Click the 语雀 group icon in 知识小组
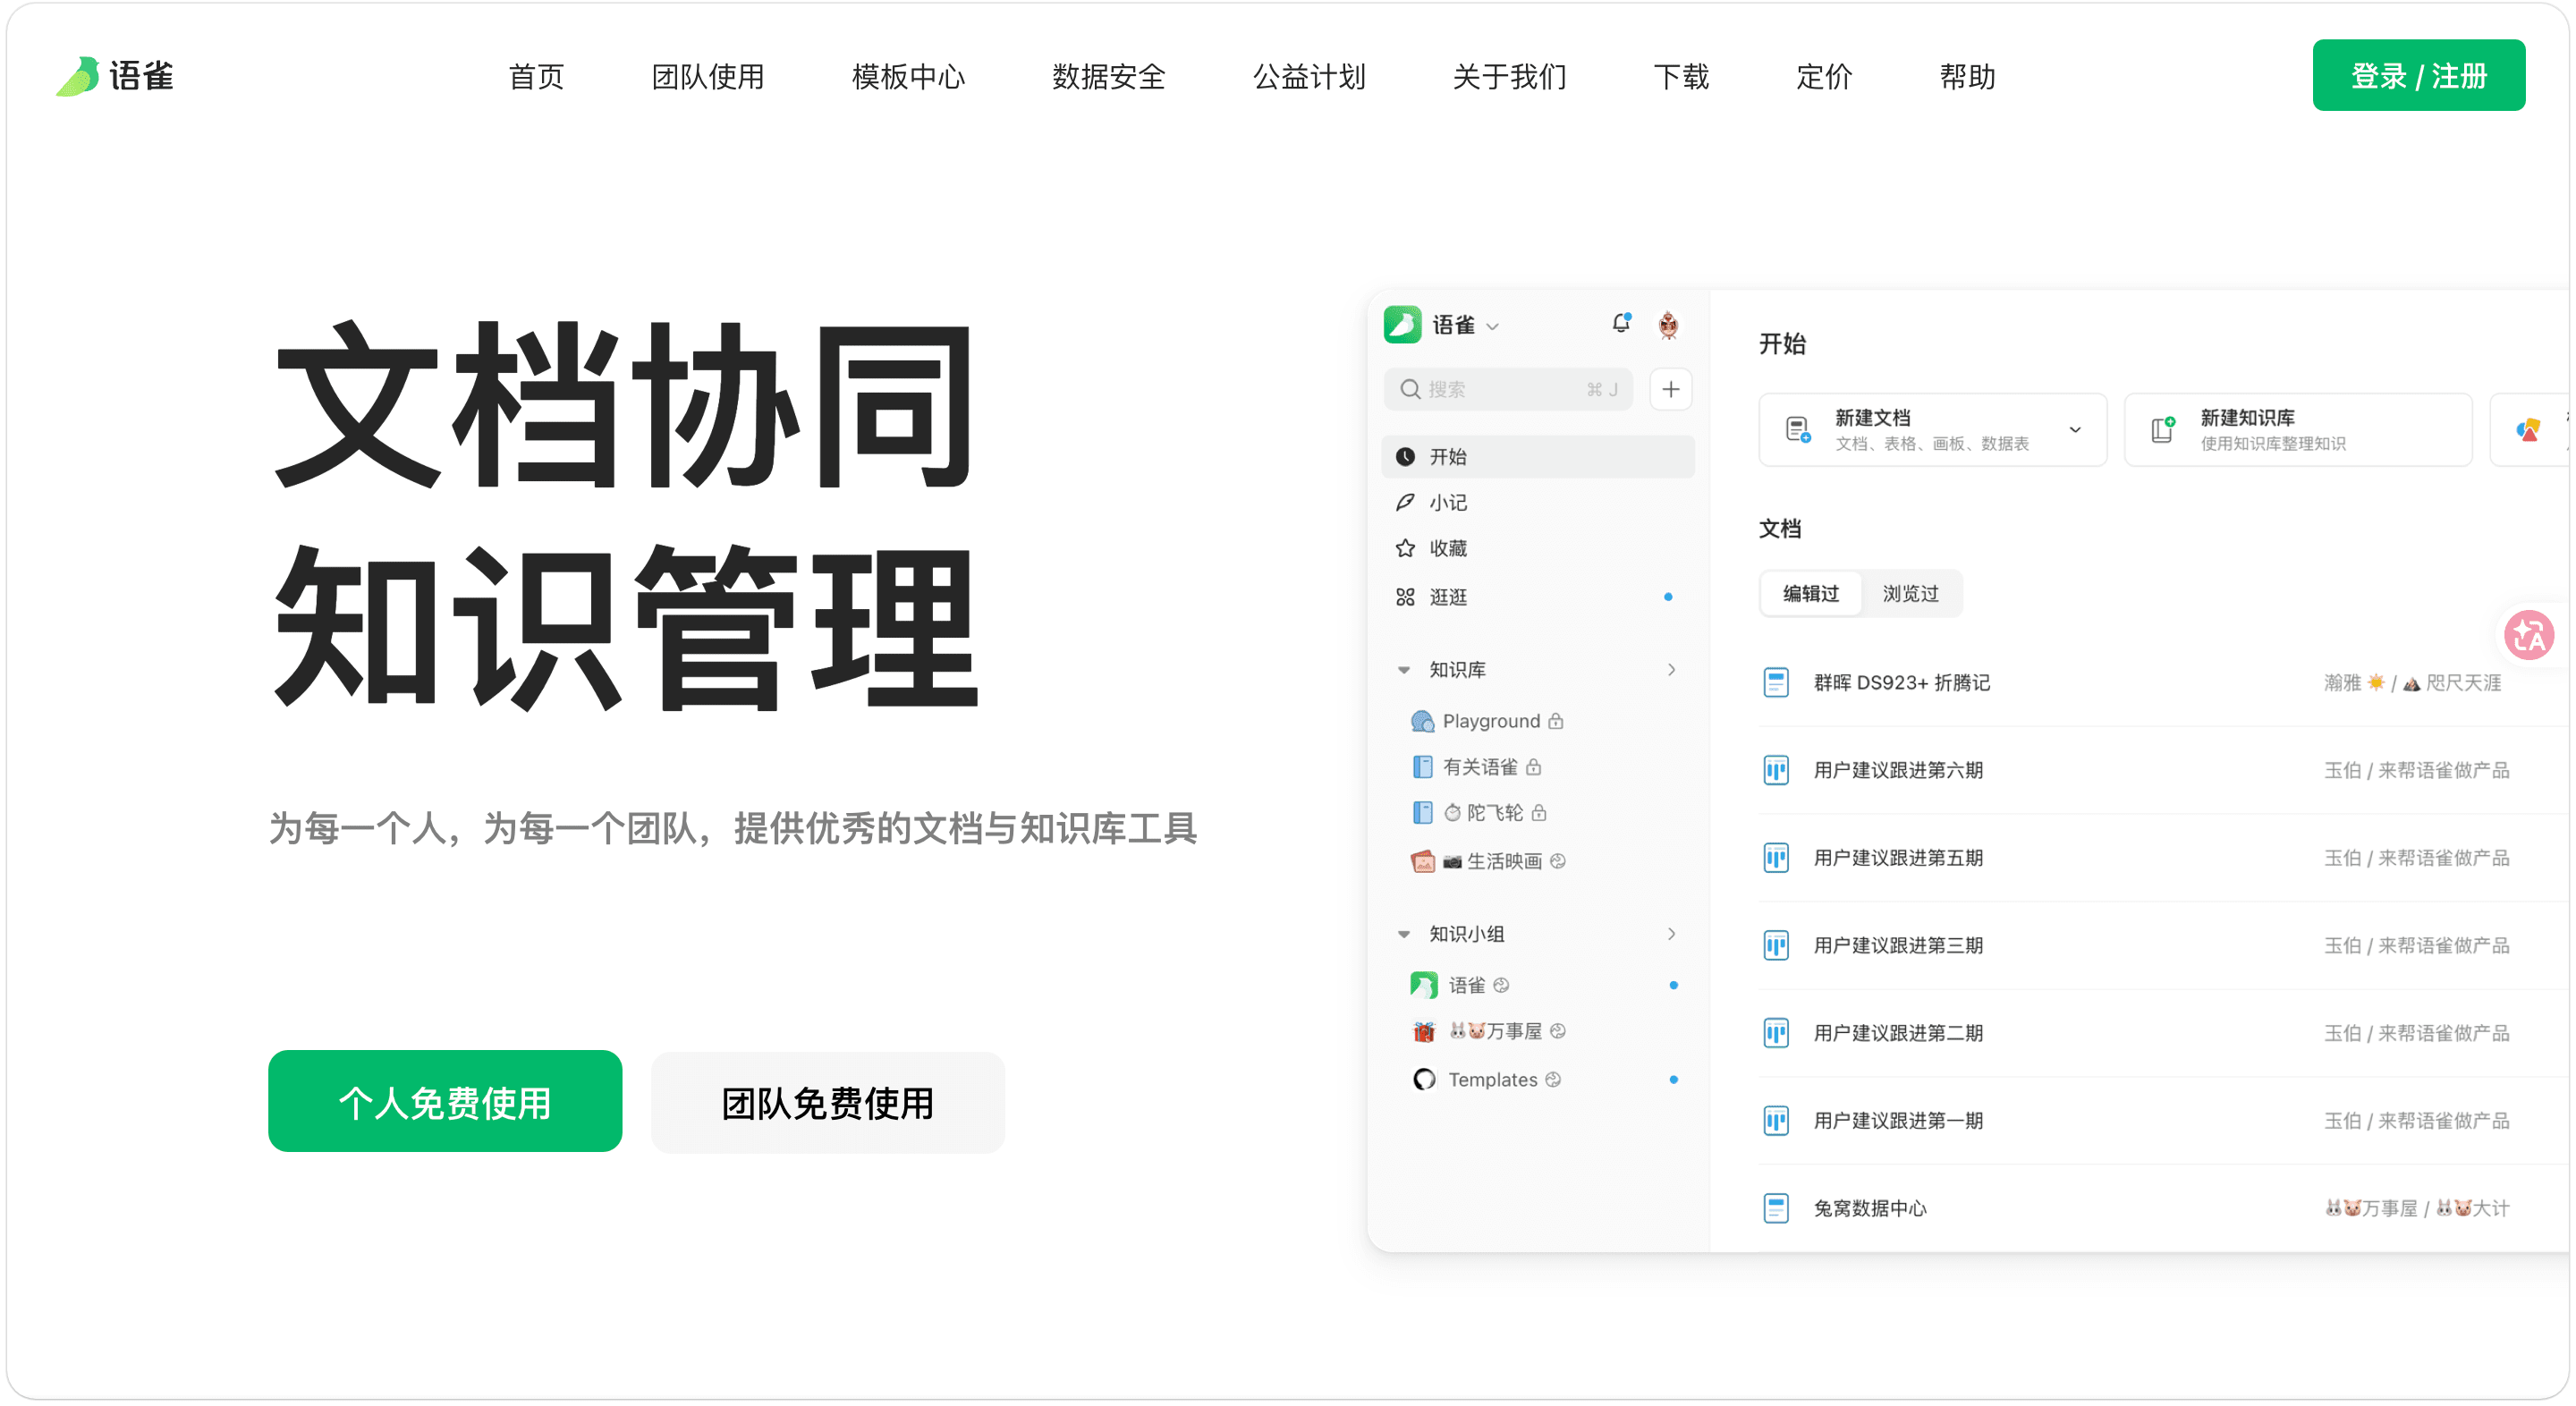Image resolution: width=2576 pixels, height=1406 pixels. click(1424, 986)
